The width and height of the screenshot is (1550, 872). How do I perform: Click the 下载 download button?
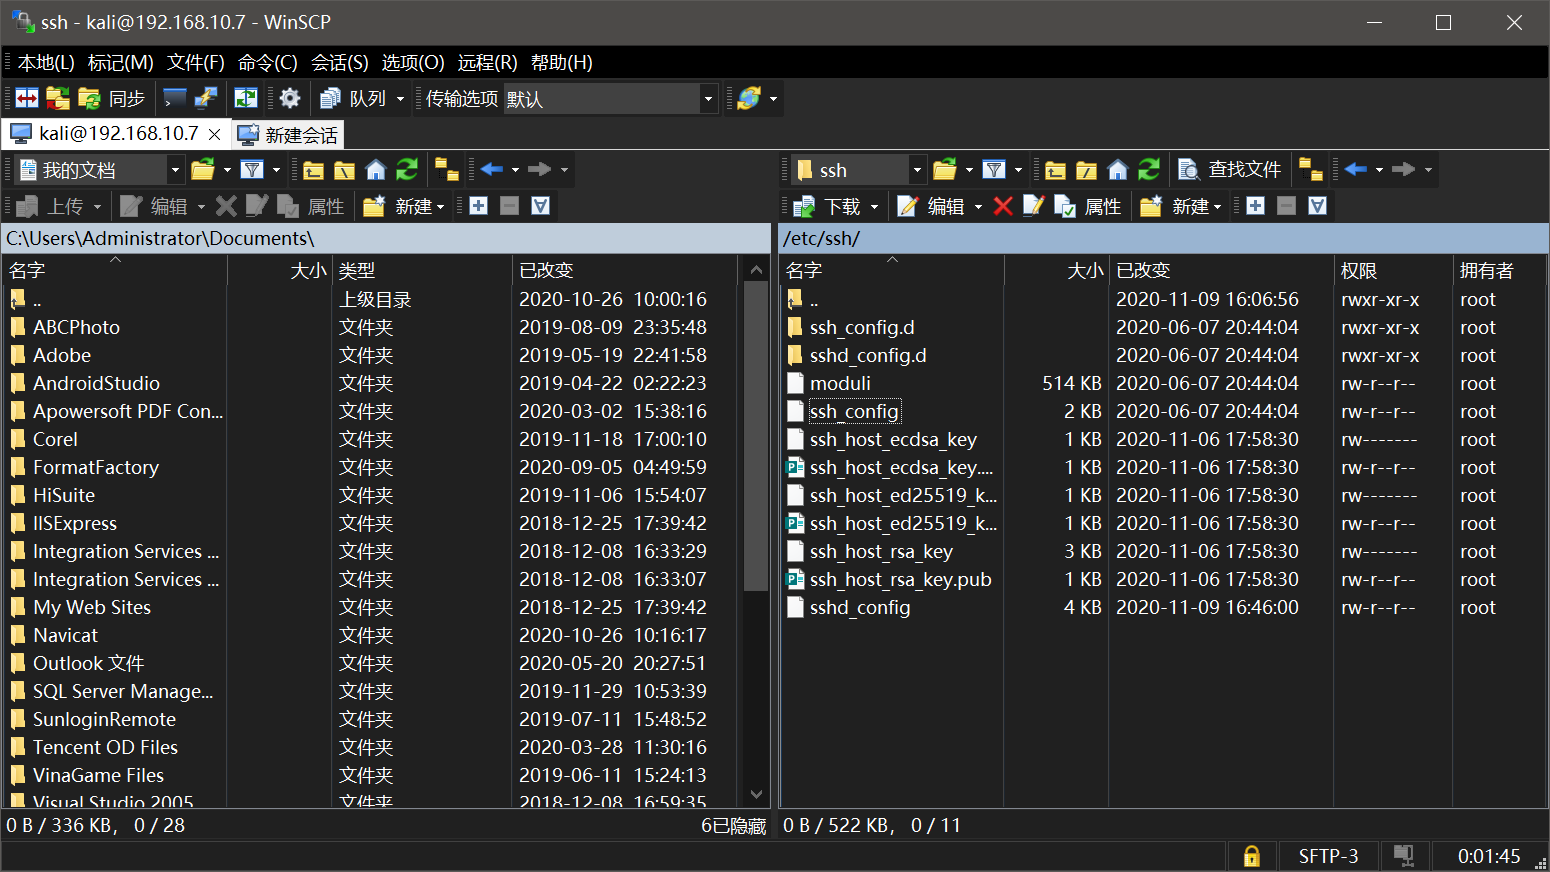tap(827, 206)
